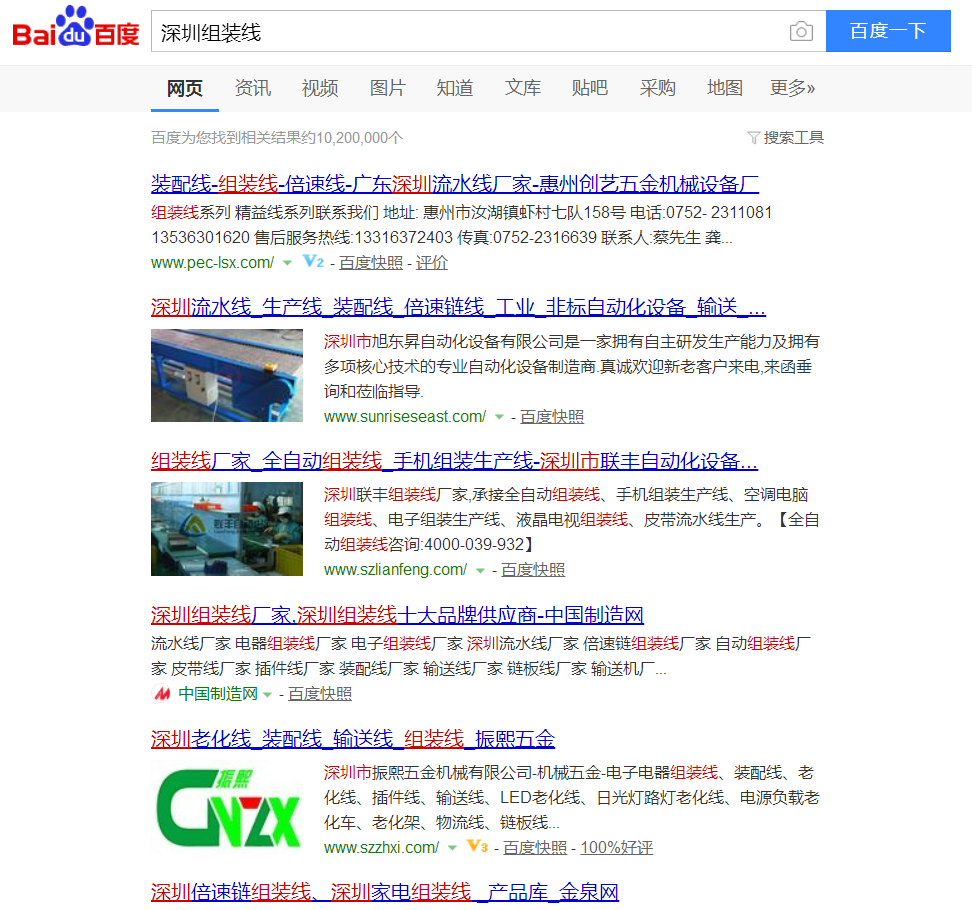Open result 深圳老化线_装配线_输送线_组装线_振熙五金

coord(353,739)
